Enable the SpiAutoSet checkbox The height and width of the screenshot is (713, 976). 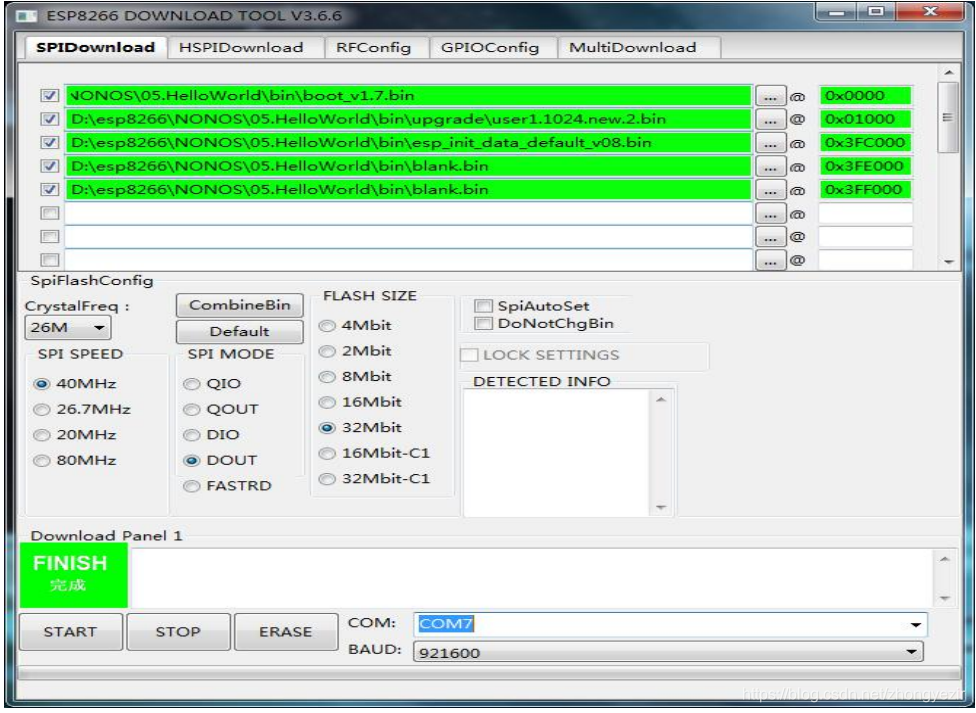(483, 306)
